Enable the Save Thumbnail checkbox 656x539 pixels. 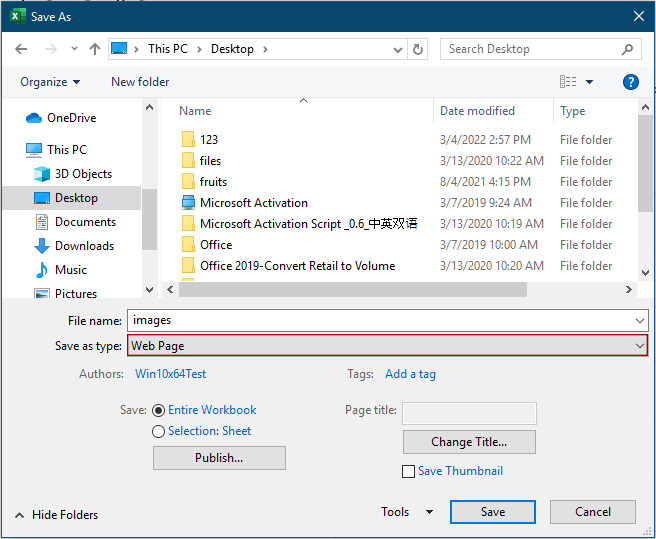(x=408, y=471)
